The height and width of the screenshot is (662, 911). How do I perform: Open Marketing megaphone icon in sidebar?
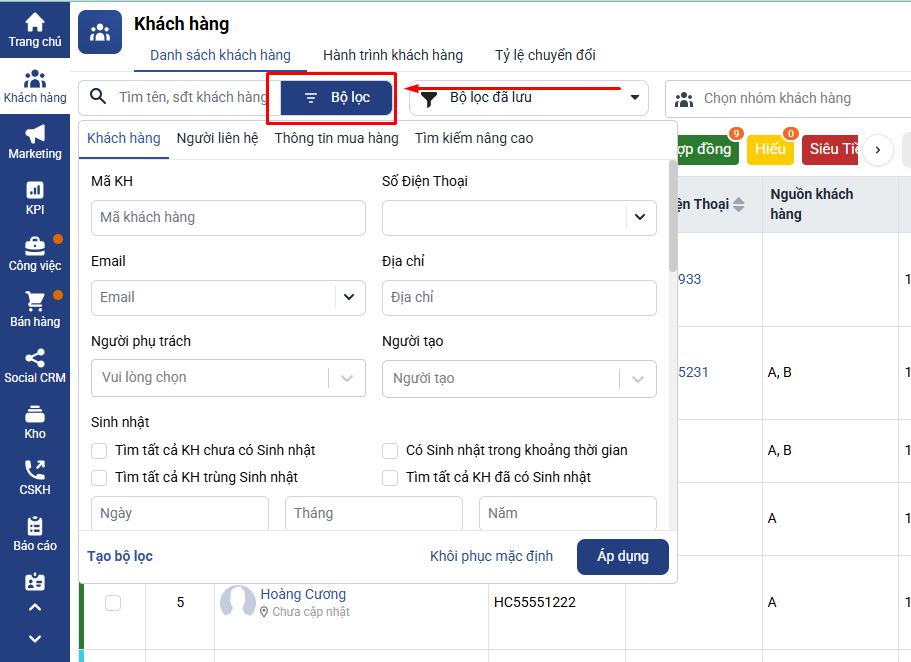click(35, 134)
